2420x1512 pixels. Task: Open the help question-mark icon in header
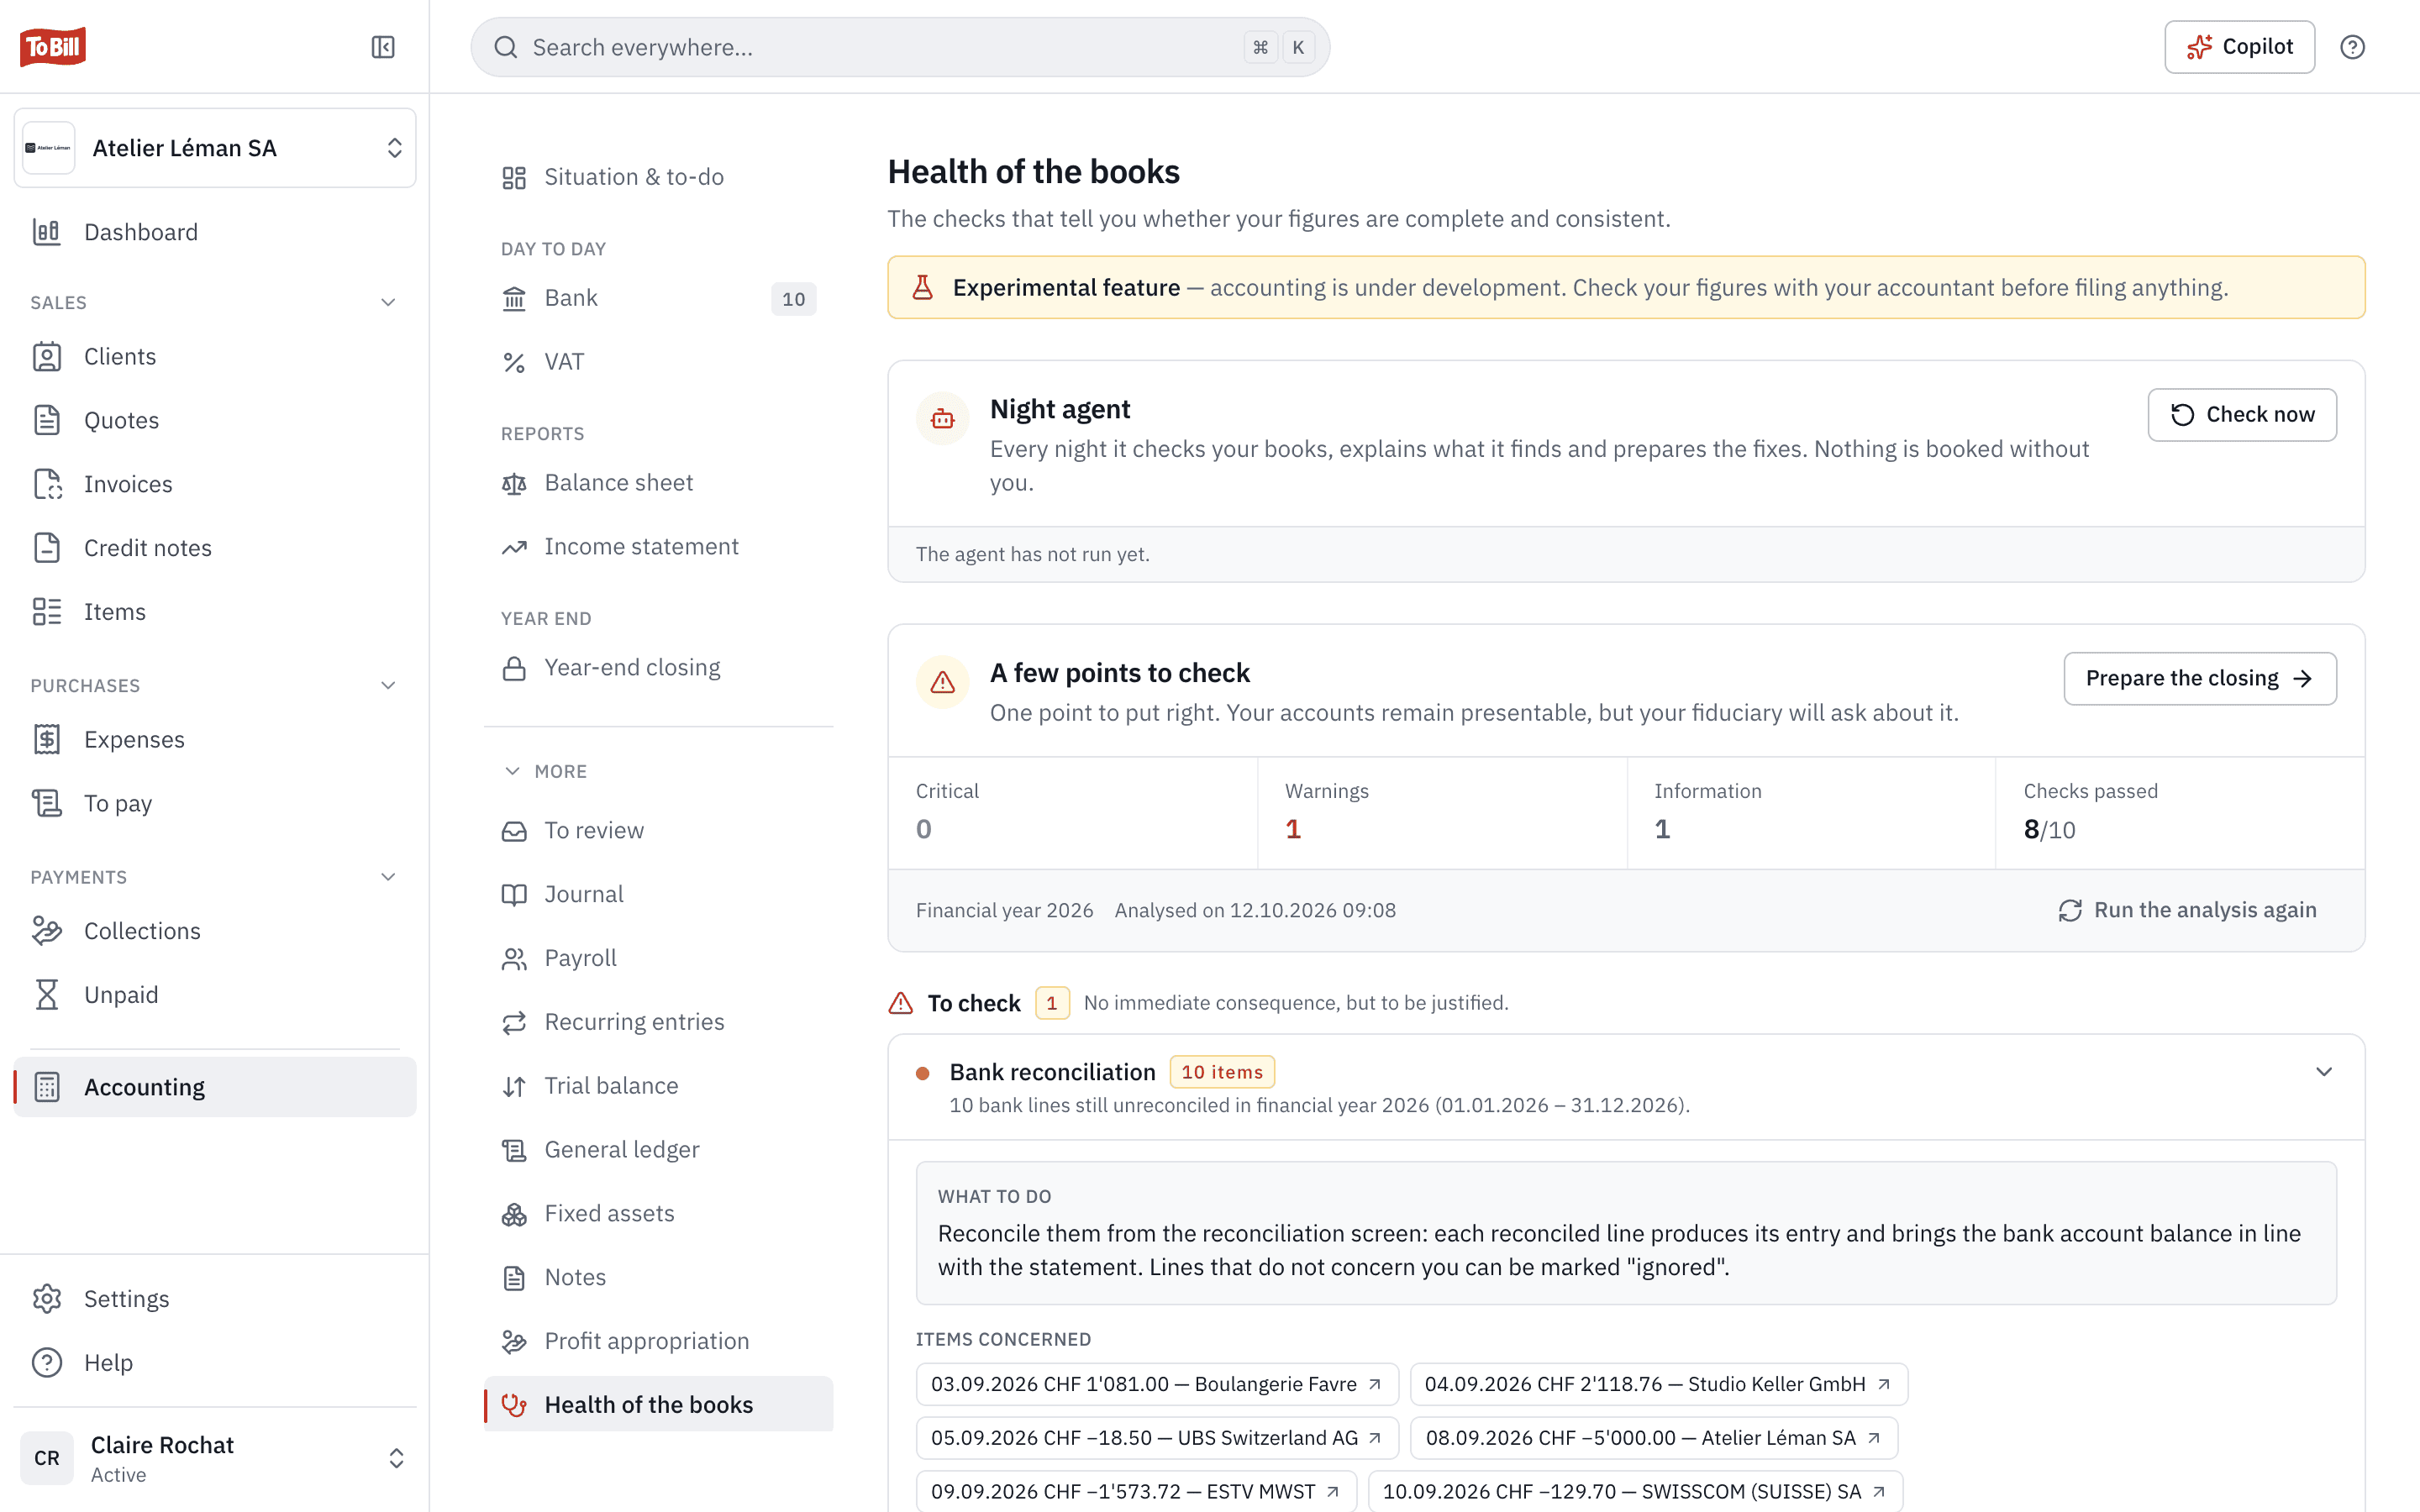(2352, 47)
